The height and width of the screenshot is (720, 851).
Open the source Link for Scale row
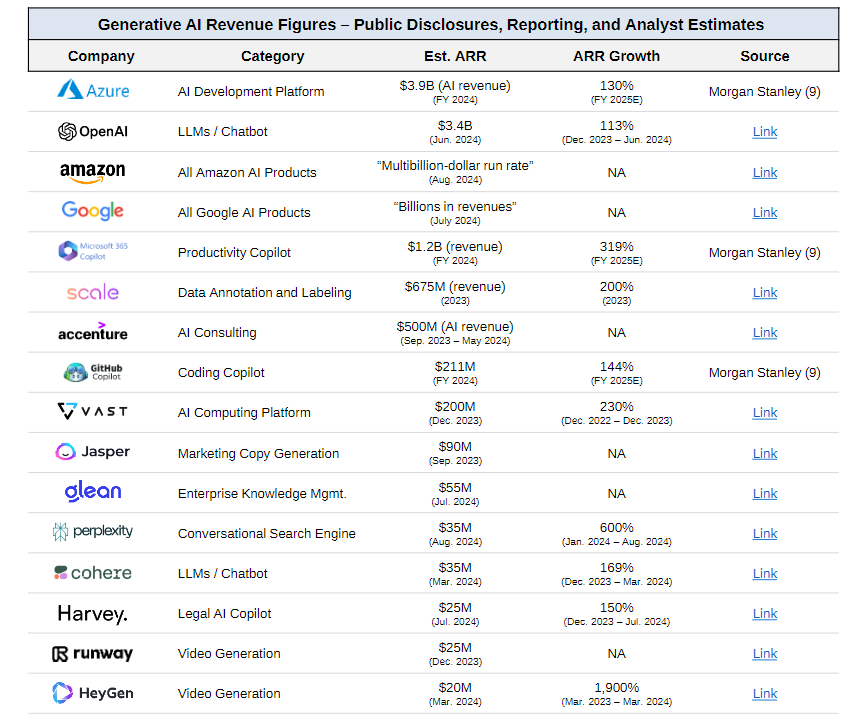(765, 293)
